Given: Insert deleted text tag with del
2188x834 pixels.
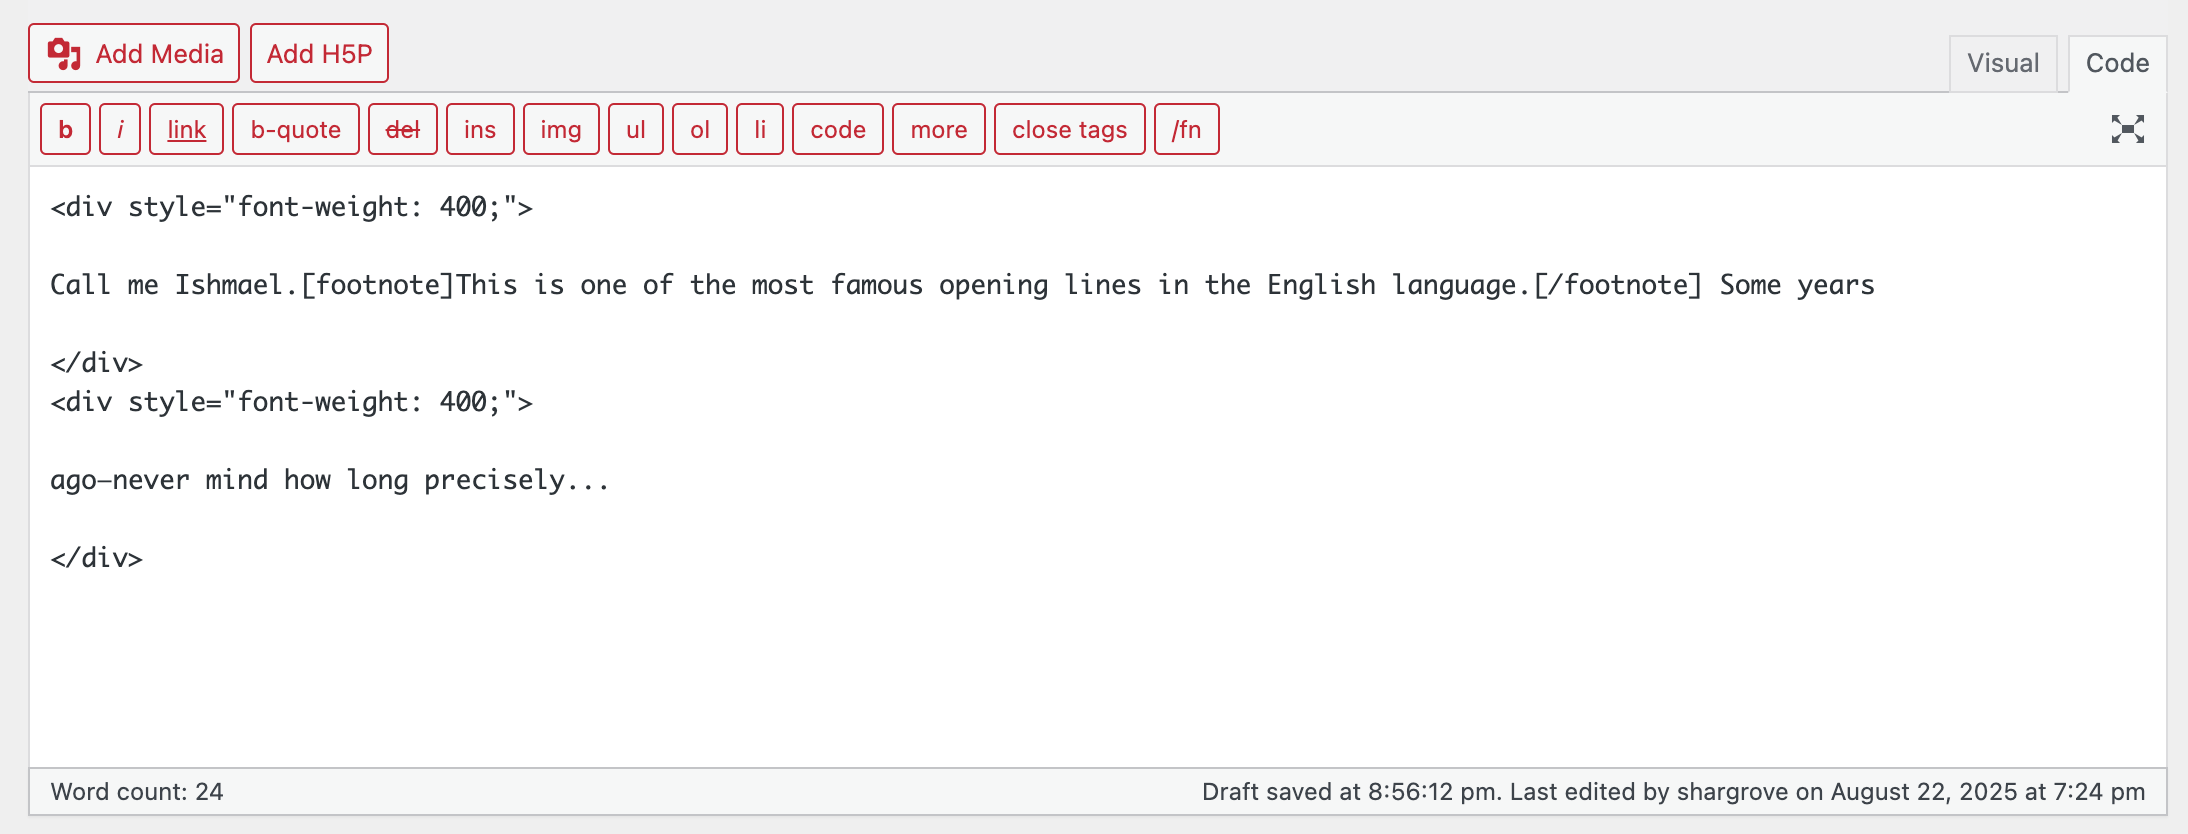Looking at the screenshot, I should [x=402, y=130].
